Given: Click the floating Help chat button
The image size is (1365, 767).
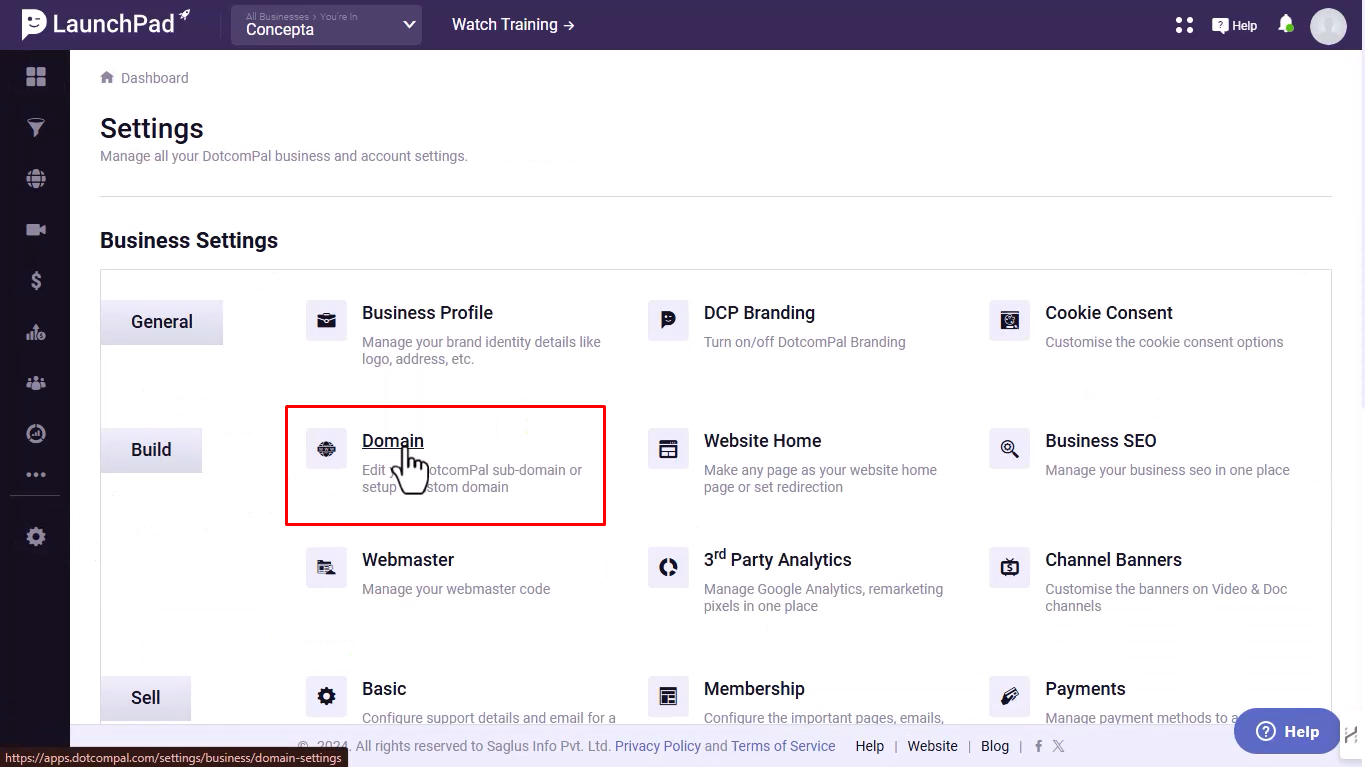Looking at the screenshot, I should (1287, 731).
